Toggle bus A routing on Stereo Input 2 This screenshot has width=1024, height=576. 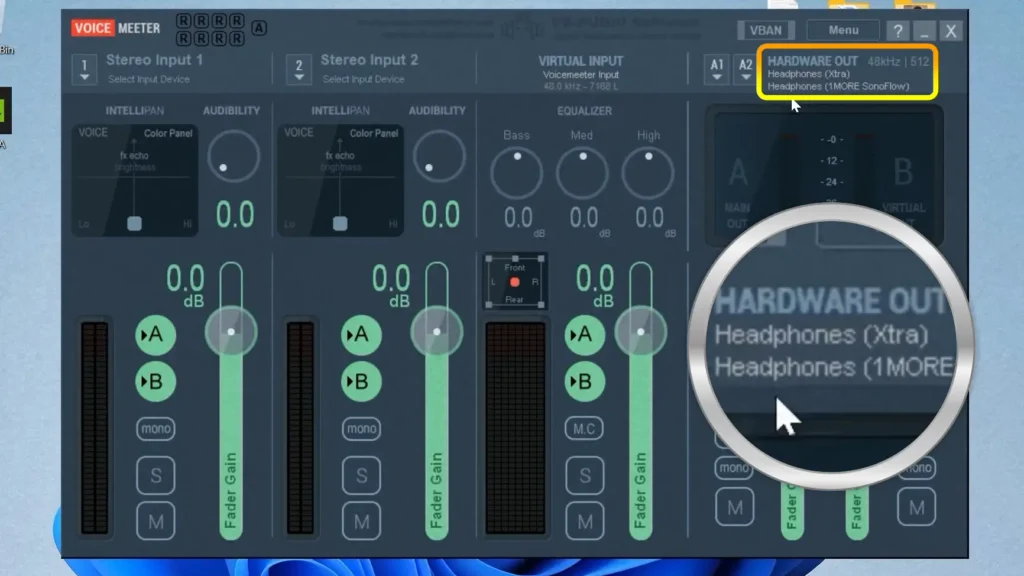tap(360, 334)
